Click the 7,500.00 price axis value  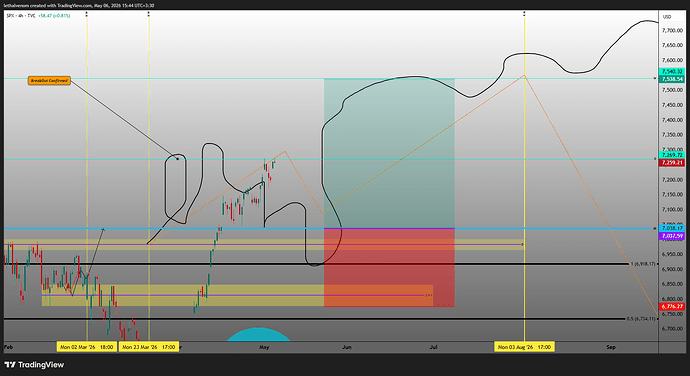click(x=672, y=90)
